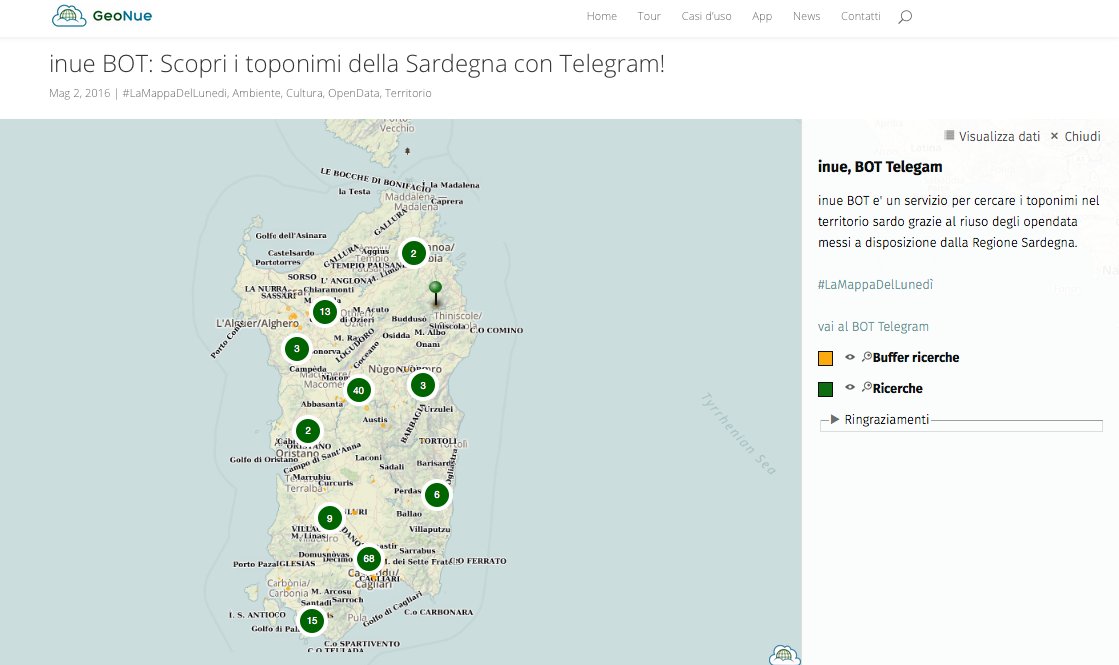Open the Contatti menu item
Viewport: 1119px width, 665px height.
(x=861, y=16)
